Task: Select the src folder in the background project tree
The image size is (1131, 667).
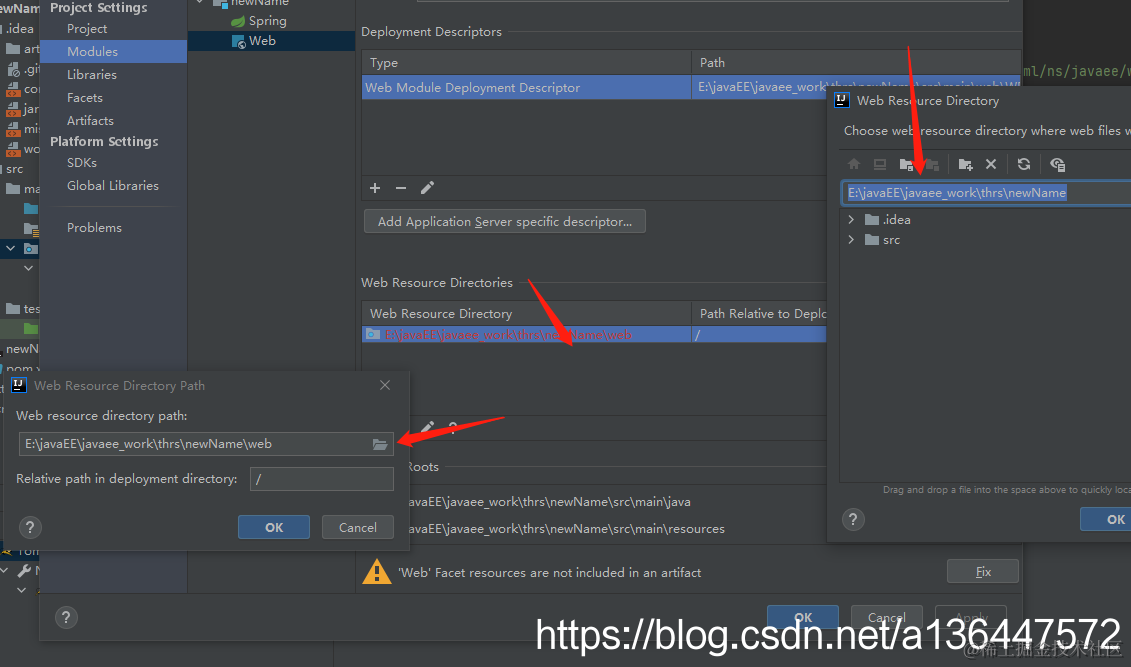Action: [14, 169]
